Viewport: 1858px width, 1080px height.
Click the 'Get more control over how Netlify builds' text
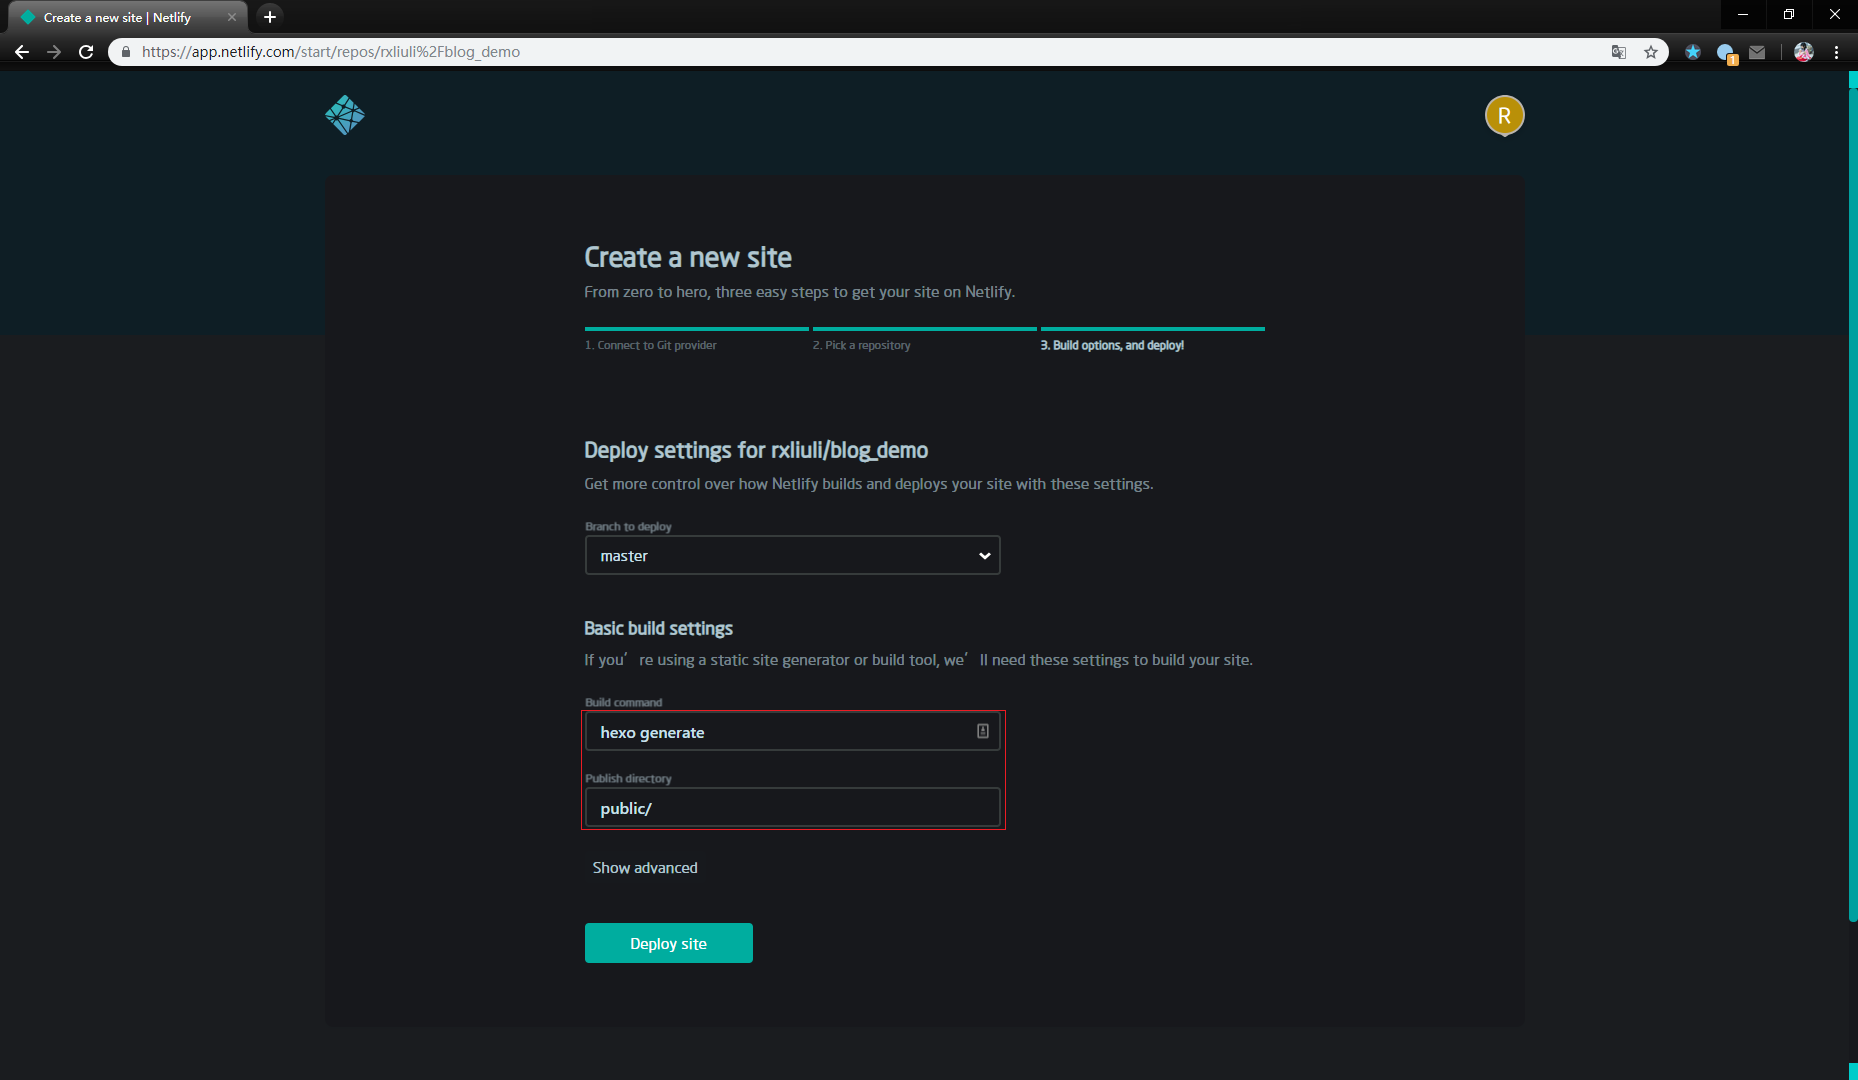[x=869, y=484]
